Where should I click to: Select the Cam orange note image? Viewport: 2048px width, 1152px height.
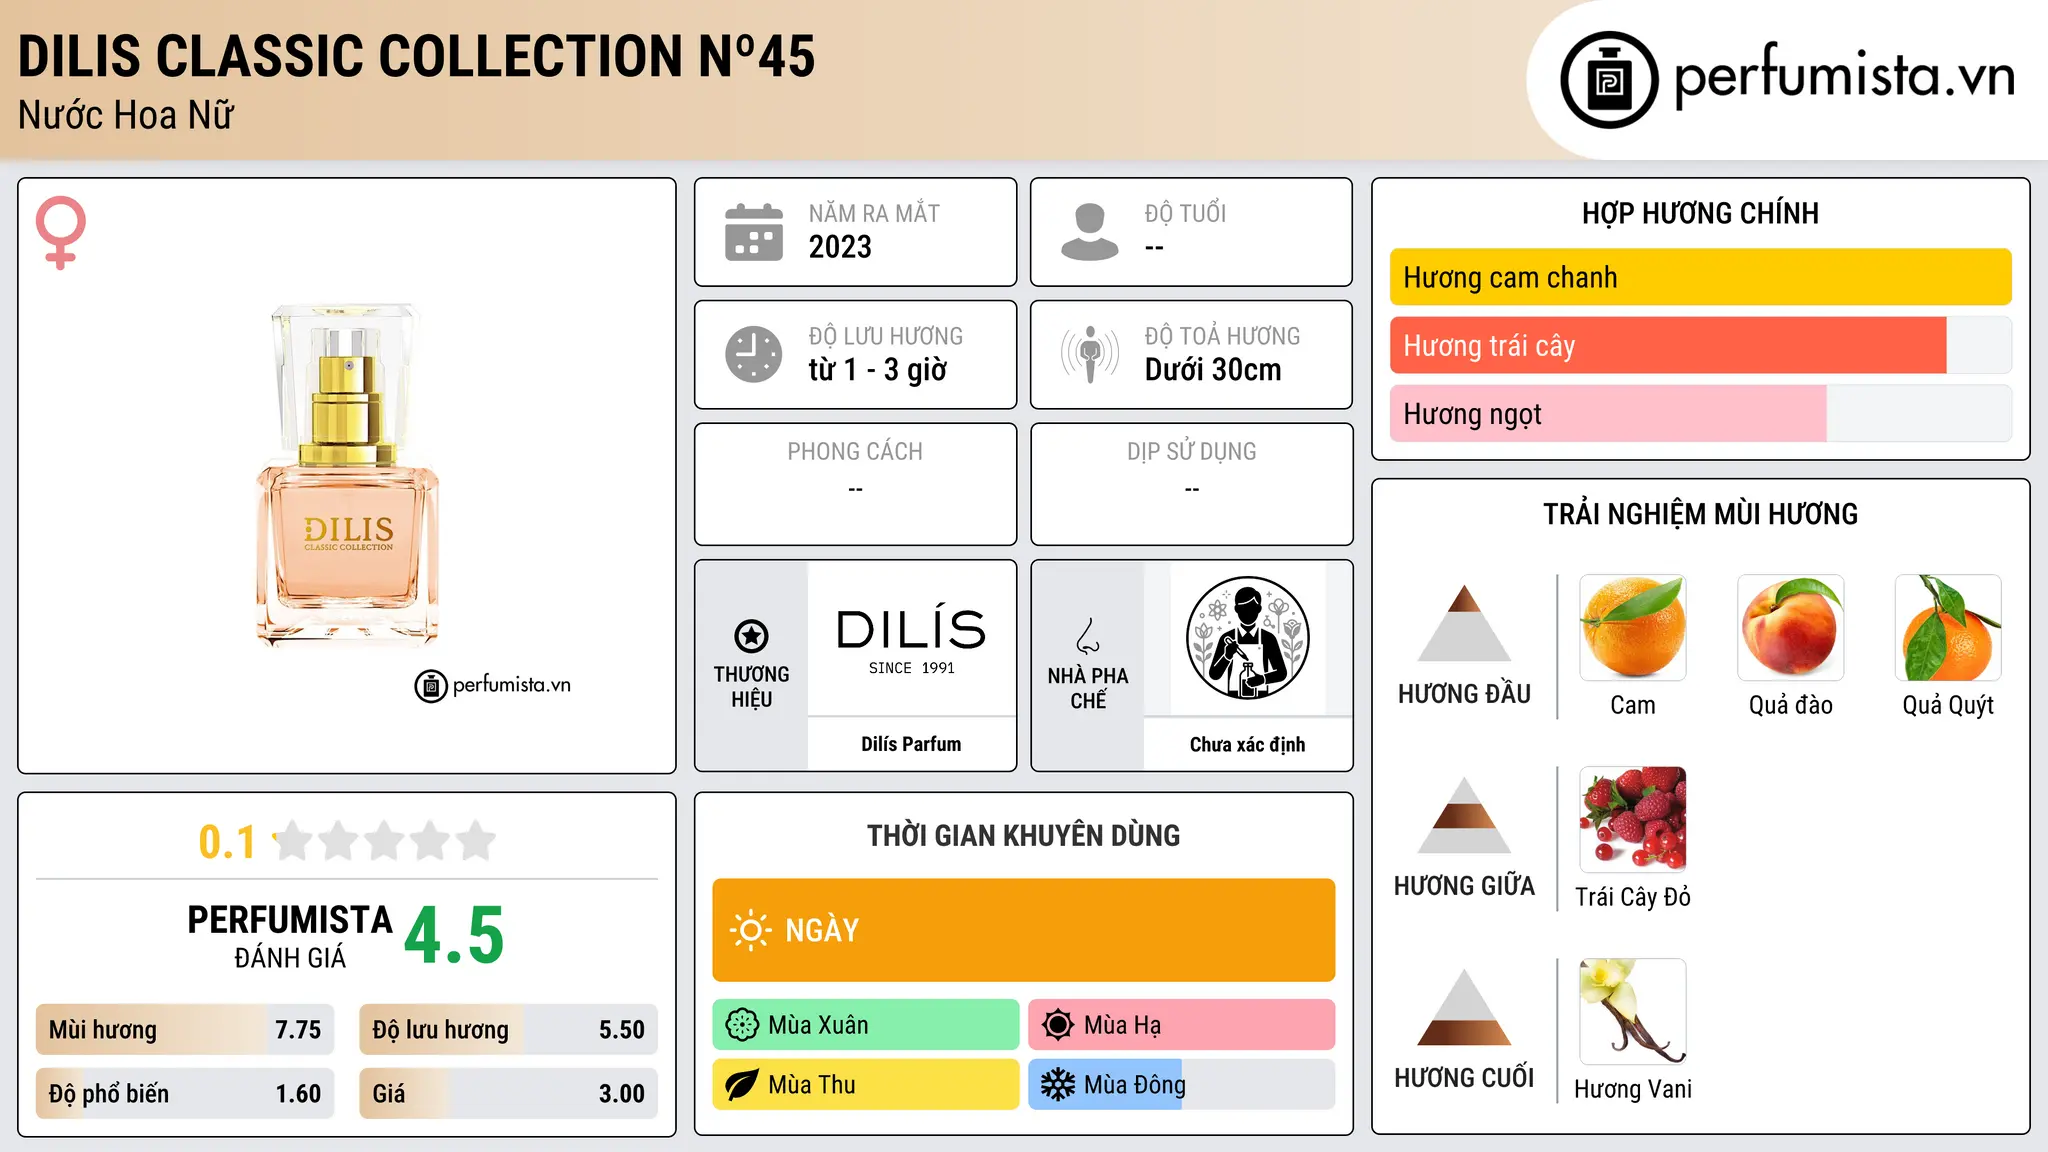click(x=1633, y=628)
